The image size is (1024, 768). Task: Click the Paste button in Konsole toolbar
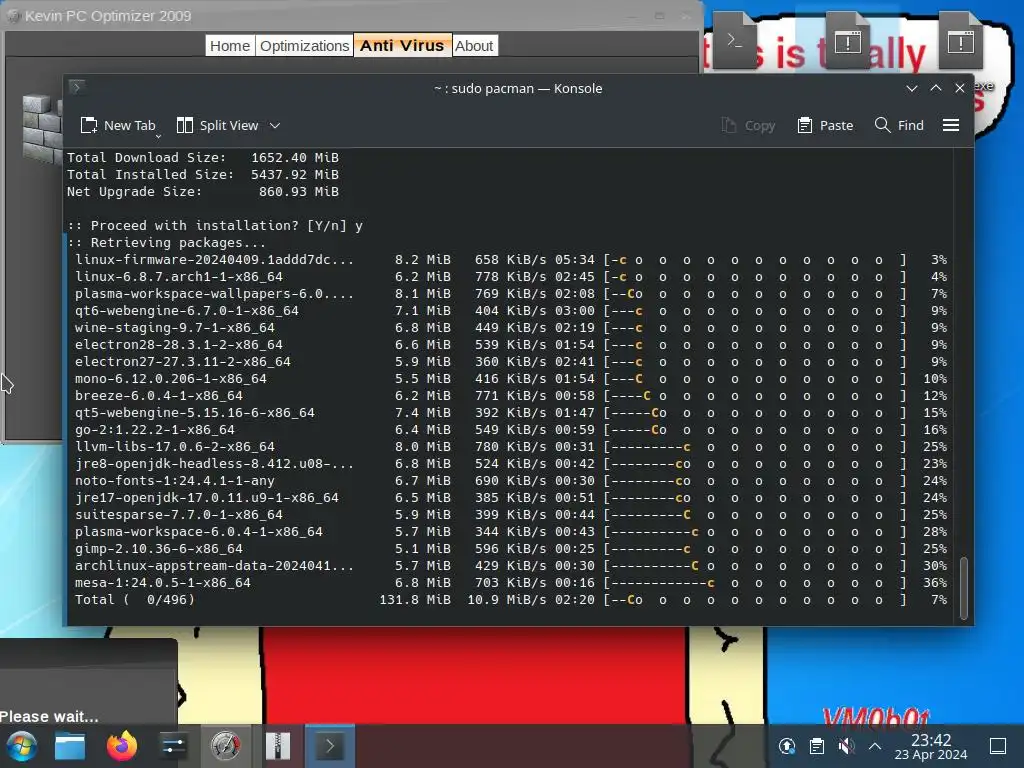pos(825,125)
